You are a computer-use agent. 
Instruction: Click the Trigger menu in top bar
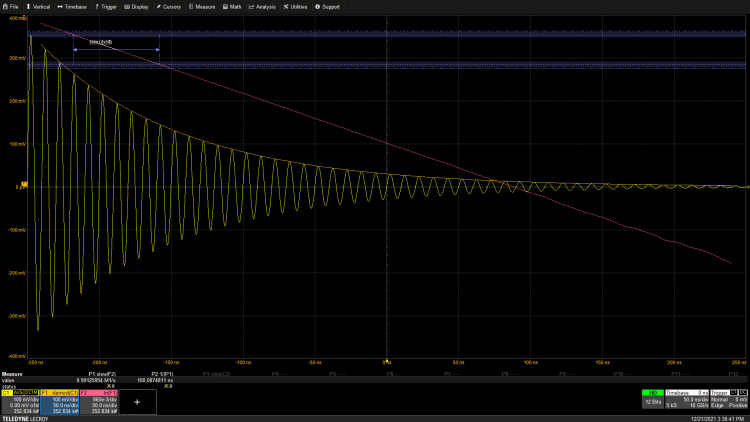(x=108, y=6)
